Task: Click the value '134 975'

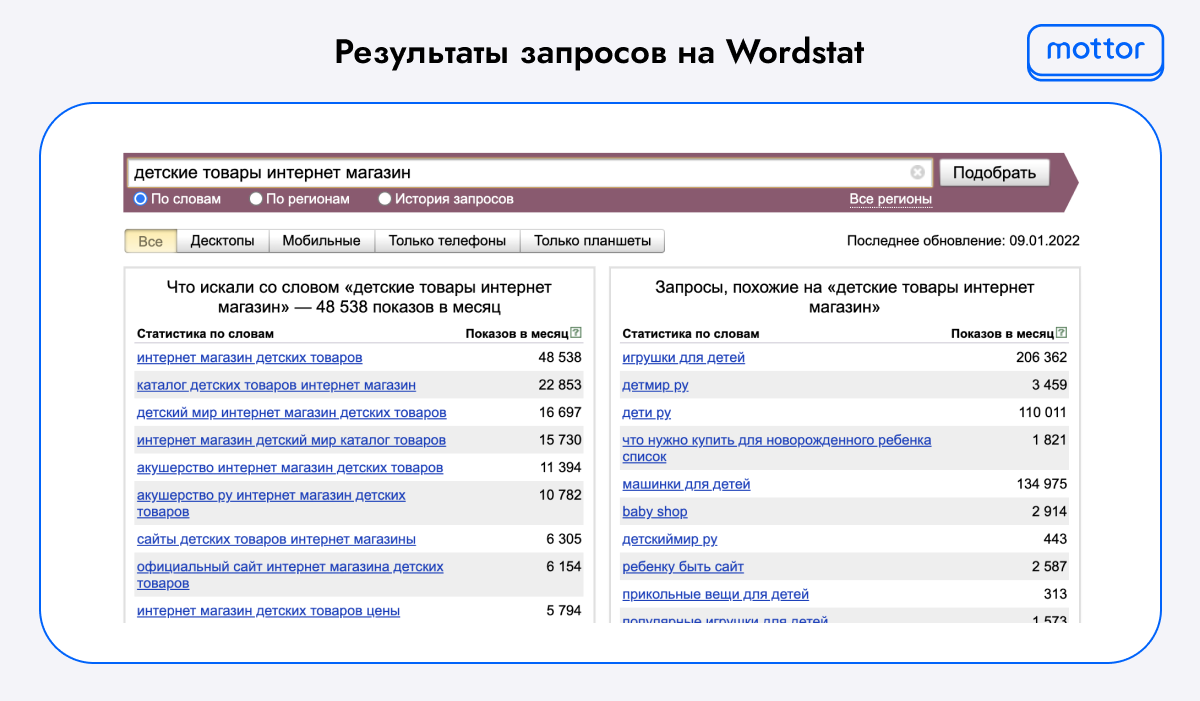Action: pos(1042,484)
